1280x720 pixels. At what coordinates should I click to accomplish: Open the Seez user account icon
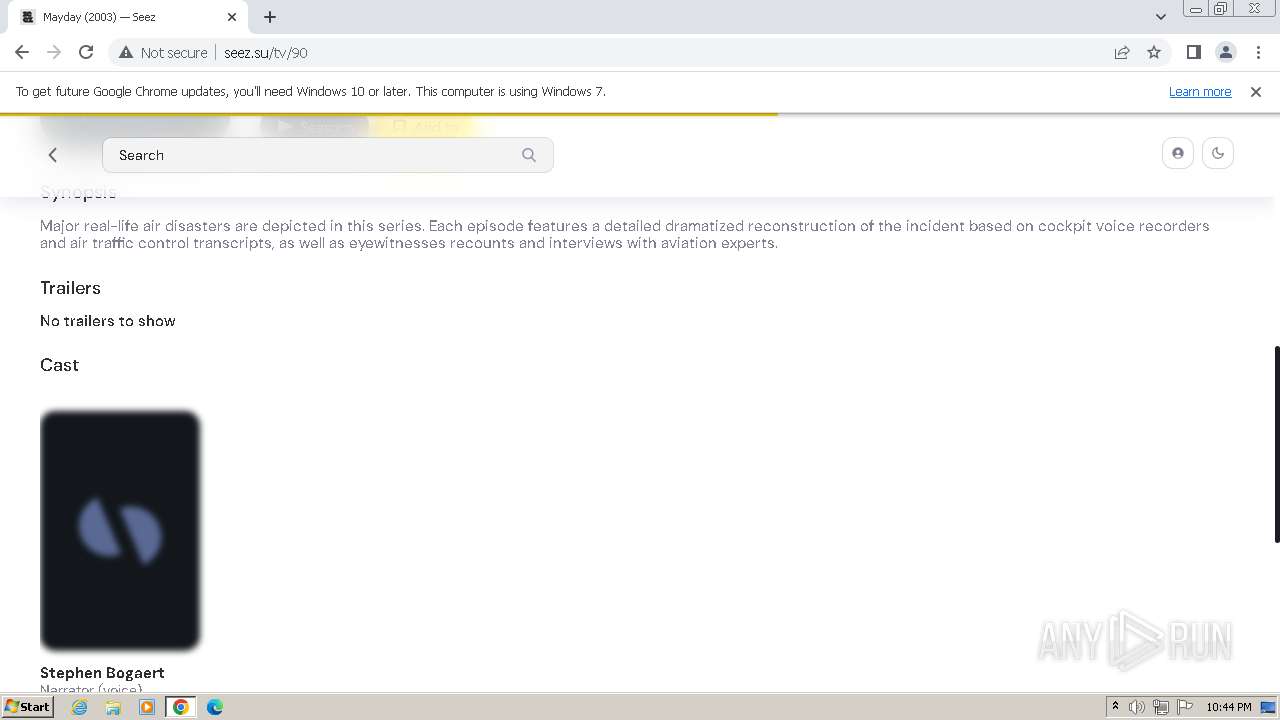click(1178, 153)
